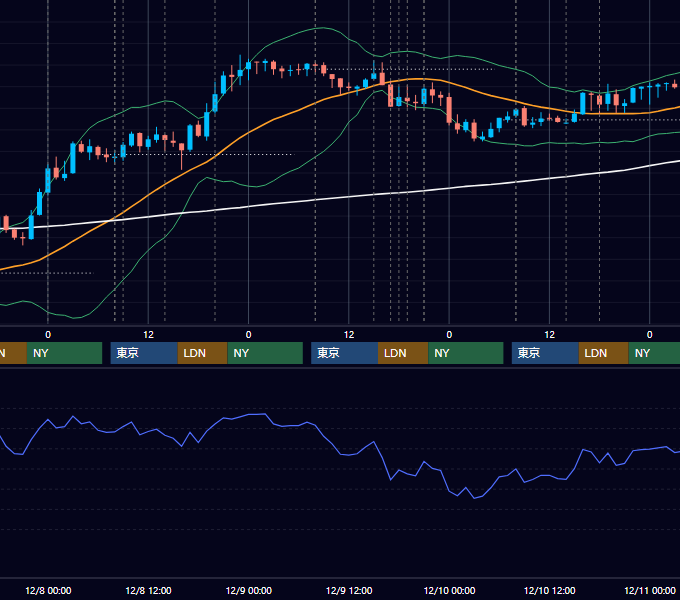Select the 東京 session block for 12/9

click(344, 353)
